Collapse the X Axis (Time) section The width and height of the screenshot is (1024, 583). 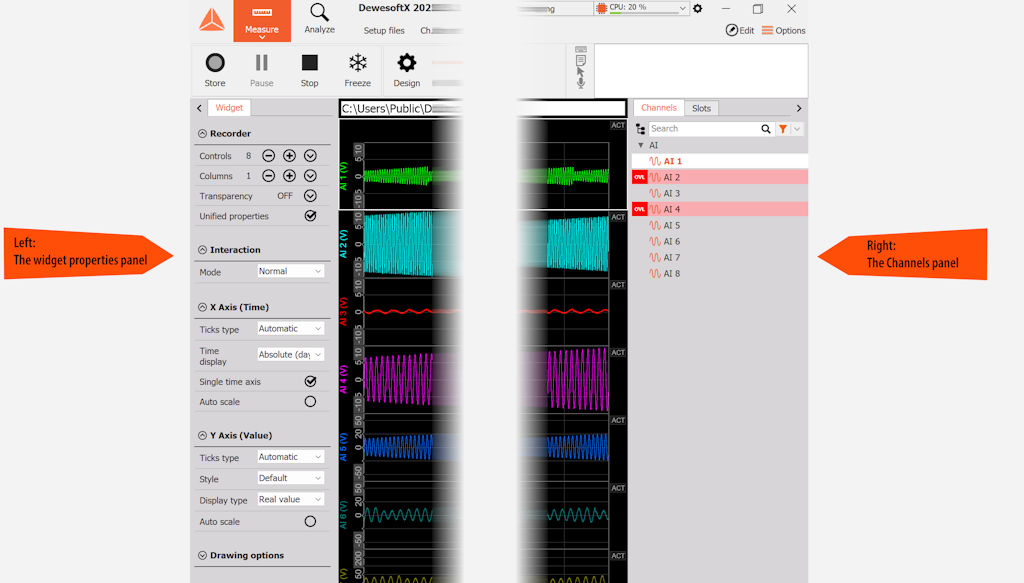pyautogui.click(x=202, y=307)
